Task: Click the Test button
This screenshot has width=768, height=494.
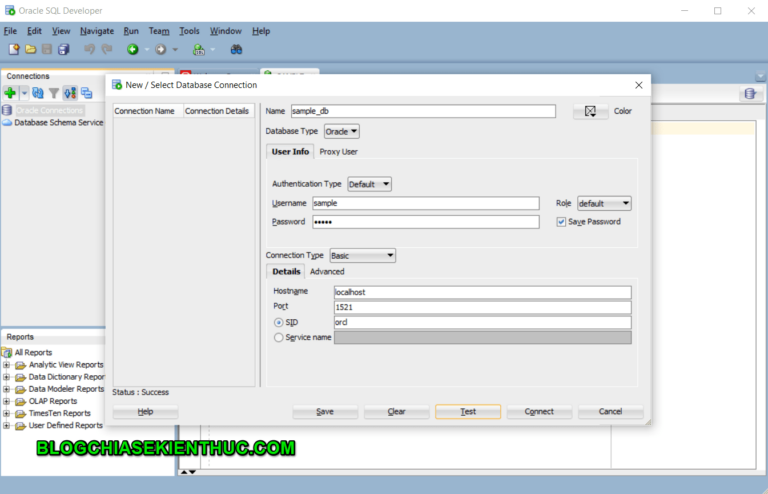Action: (468, 412)
